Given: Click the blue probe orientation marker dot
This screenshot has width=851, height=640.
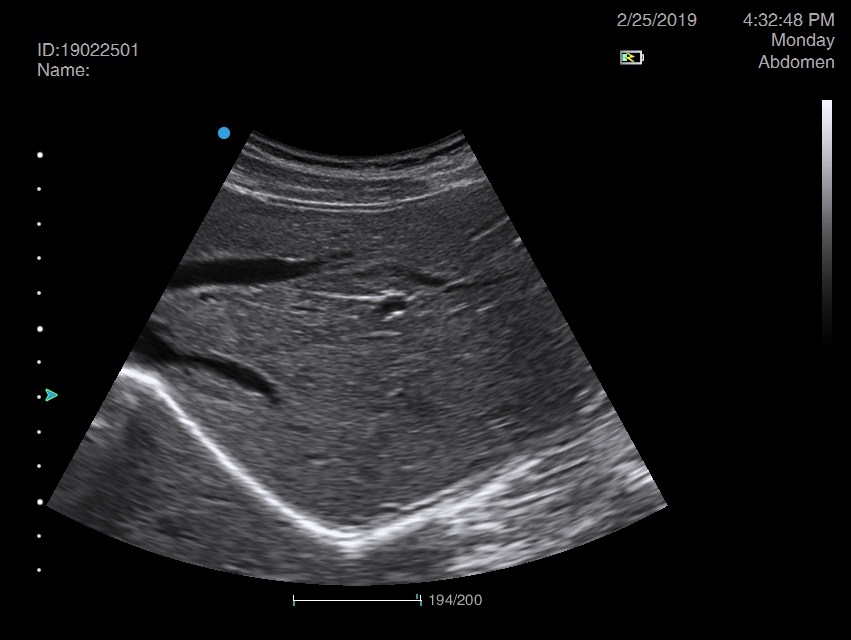Looking at the screenshot, I should (x=224, y=133).
